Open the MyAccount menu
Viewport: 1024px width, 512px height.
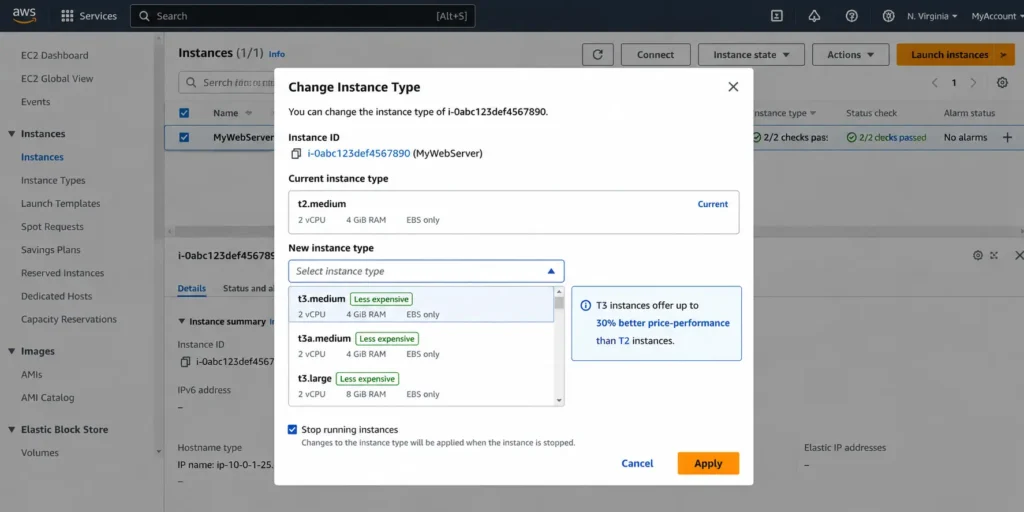point(996,16)
